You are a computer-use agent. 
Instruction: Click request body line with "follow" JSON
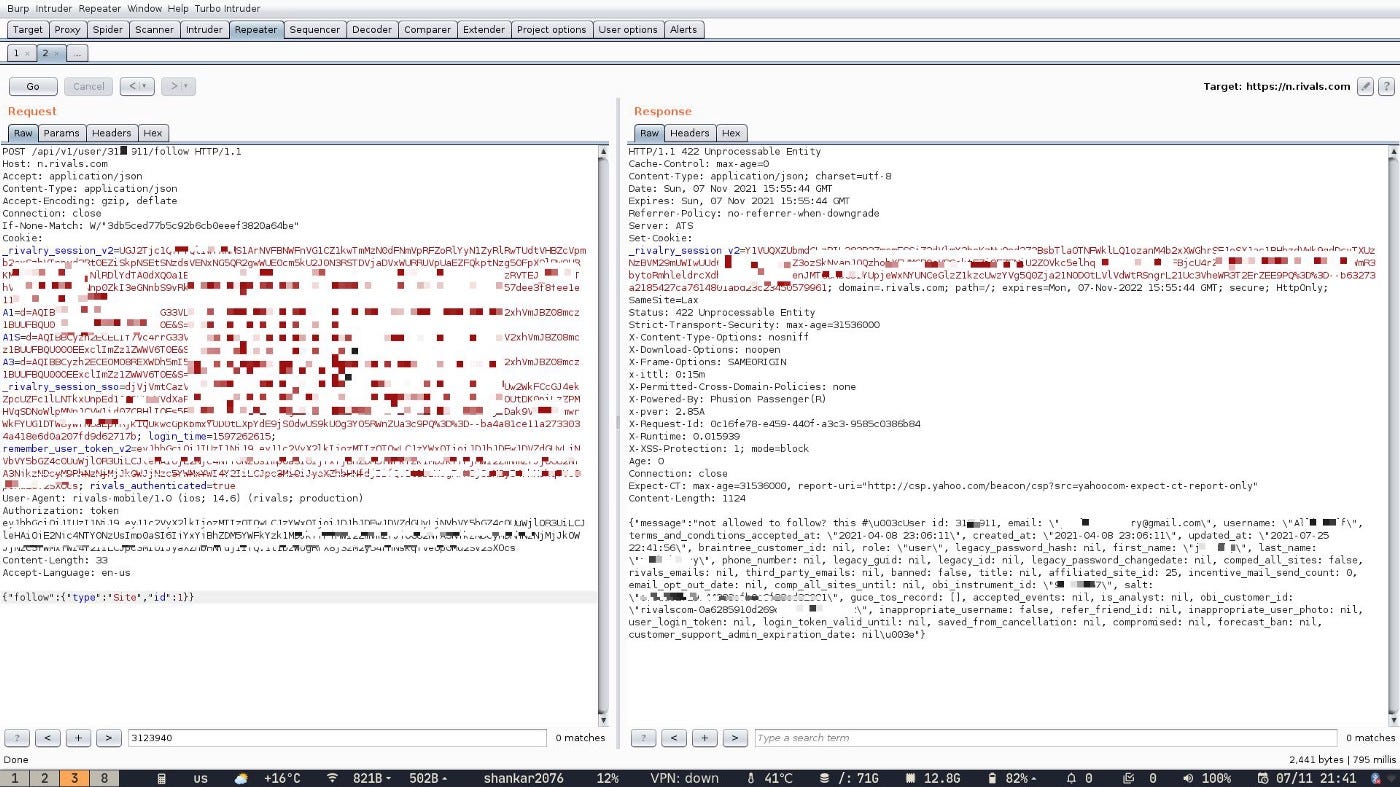click(98, 597)
